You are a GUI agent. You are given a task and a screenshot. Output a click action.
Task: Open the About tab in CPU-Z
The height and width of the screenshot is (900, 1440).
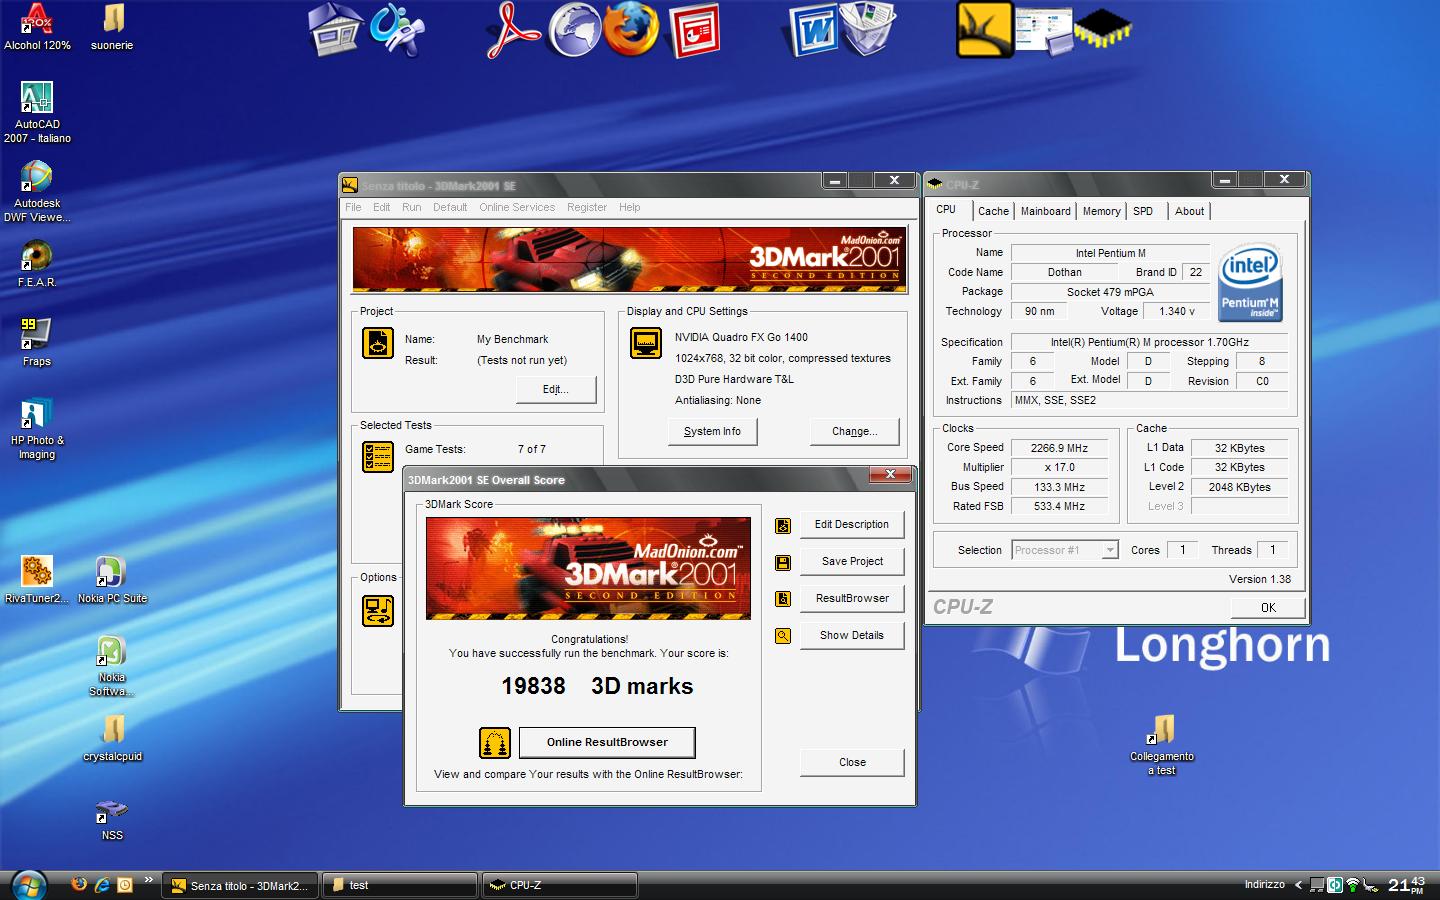tap(1189, 211)
